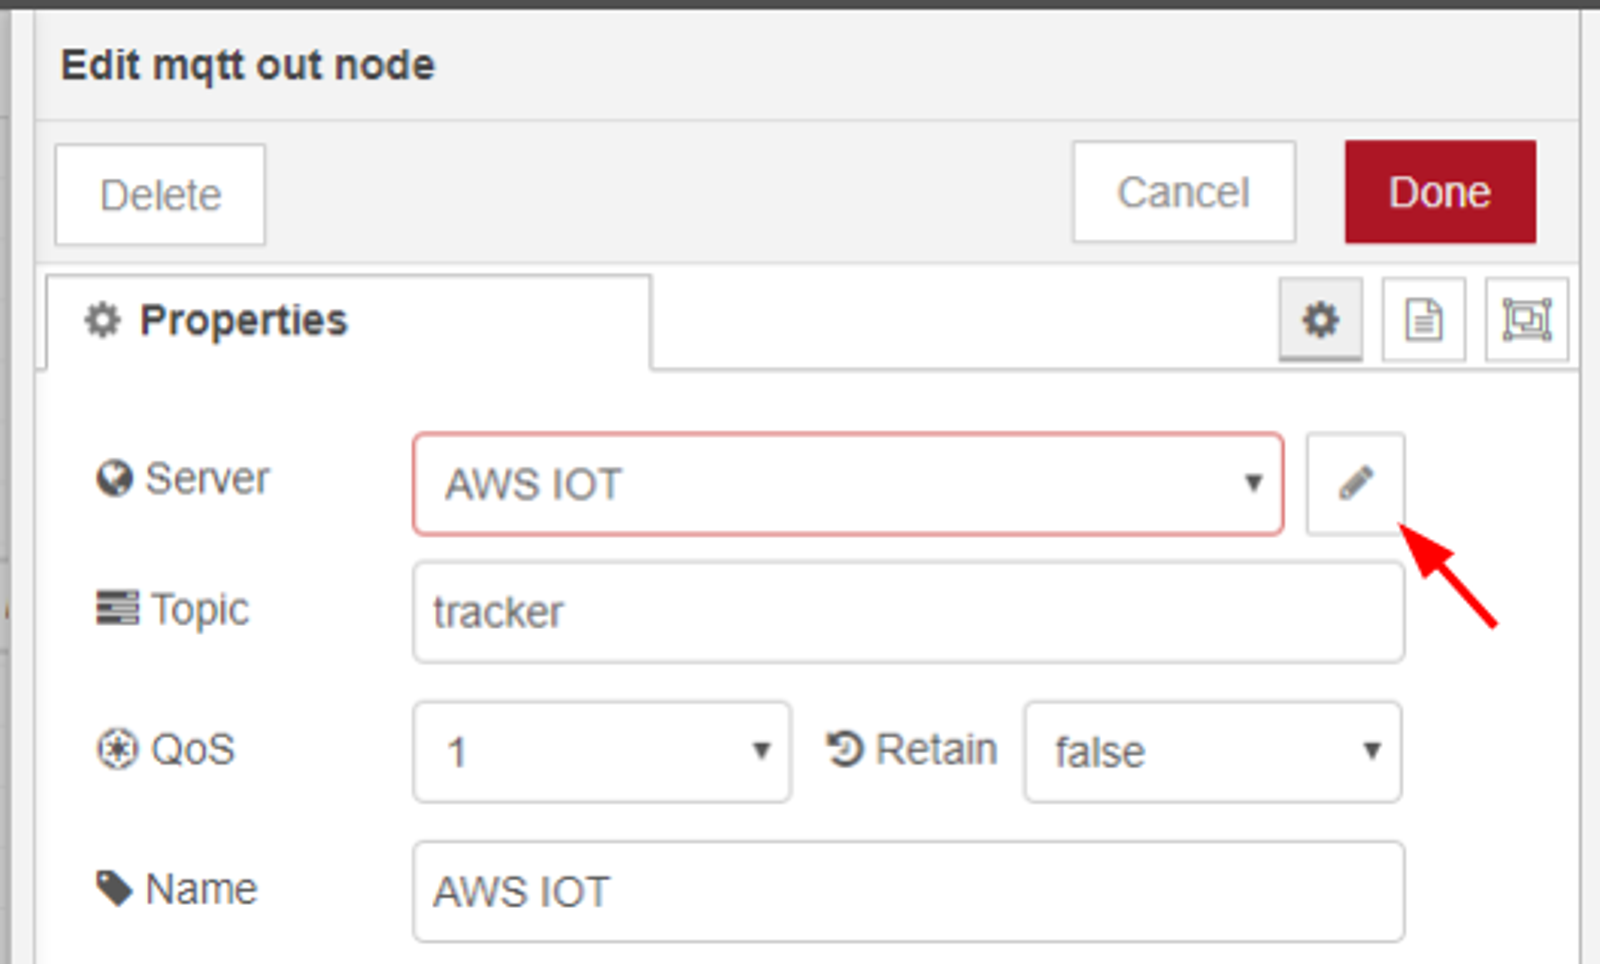Click the Retain refresh icon

coord(843,748)
